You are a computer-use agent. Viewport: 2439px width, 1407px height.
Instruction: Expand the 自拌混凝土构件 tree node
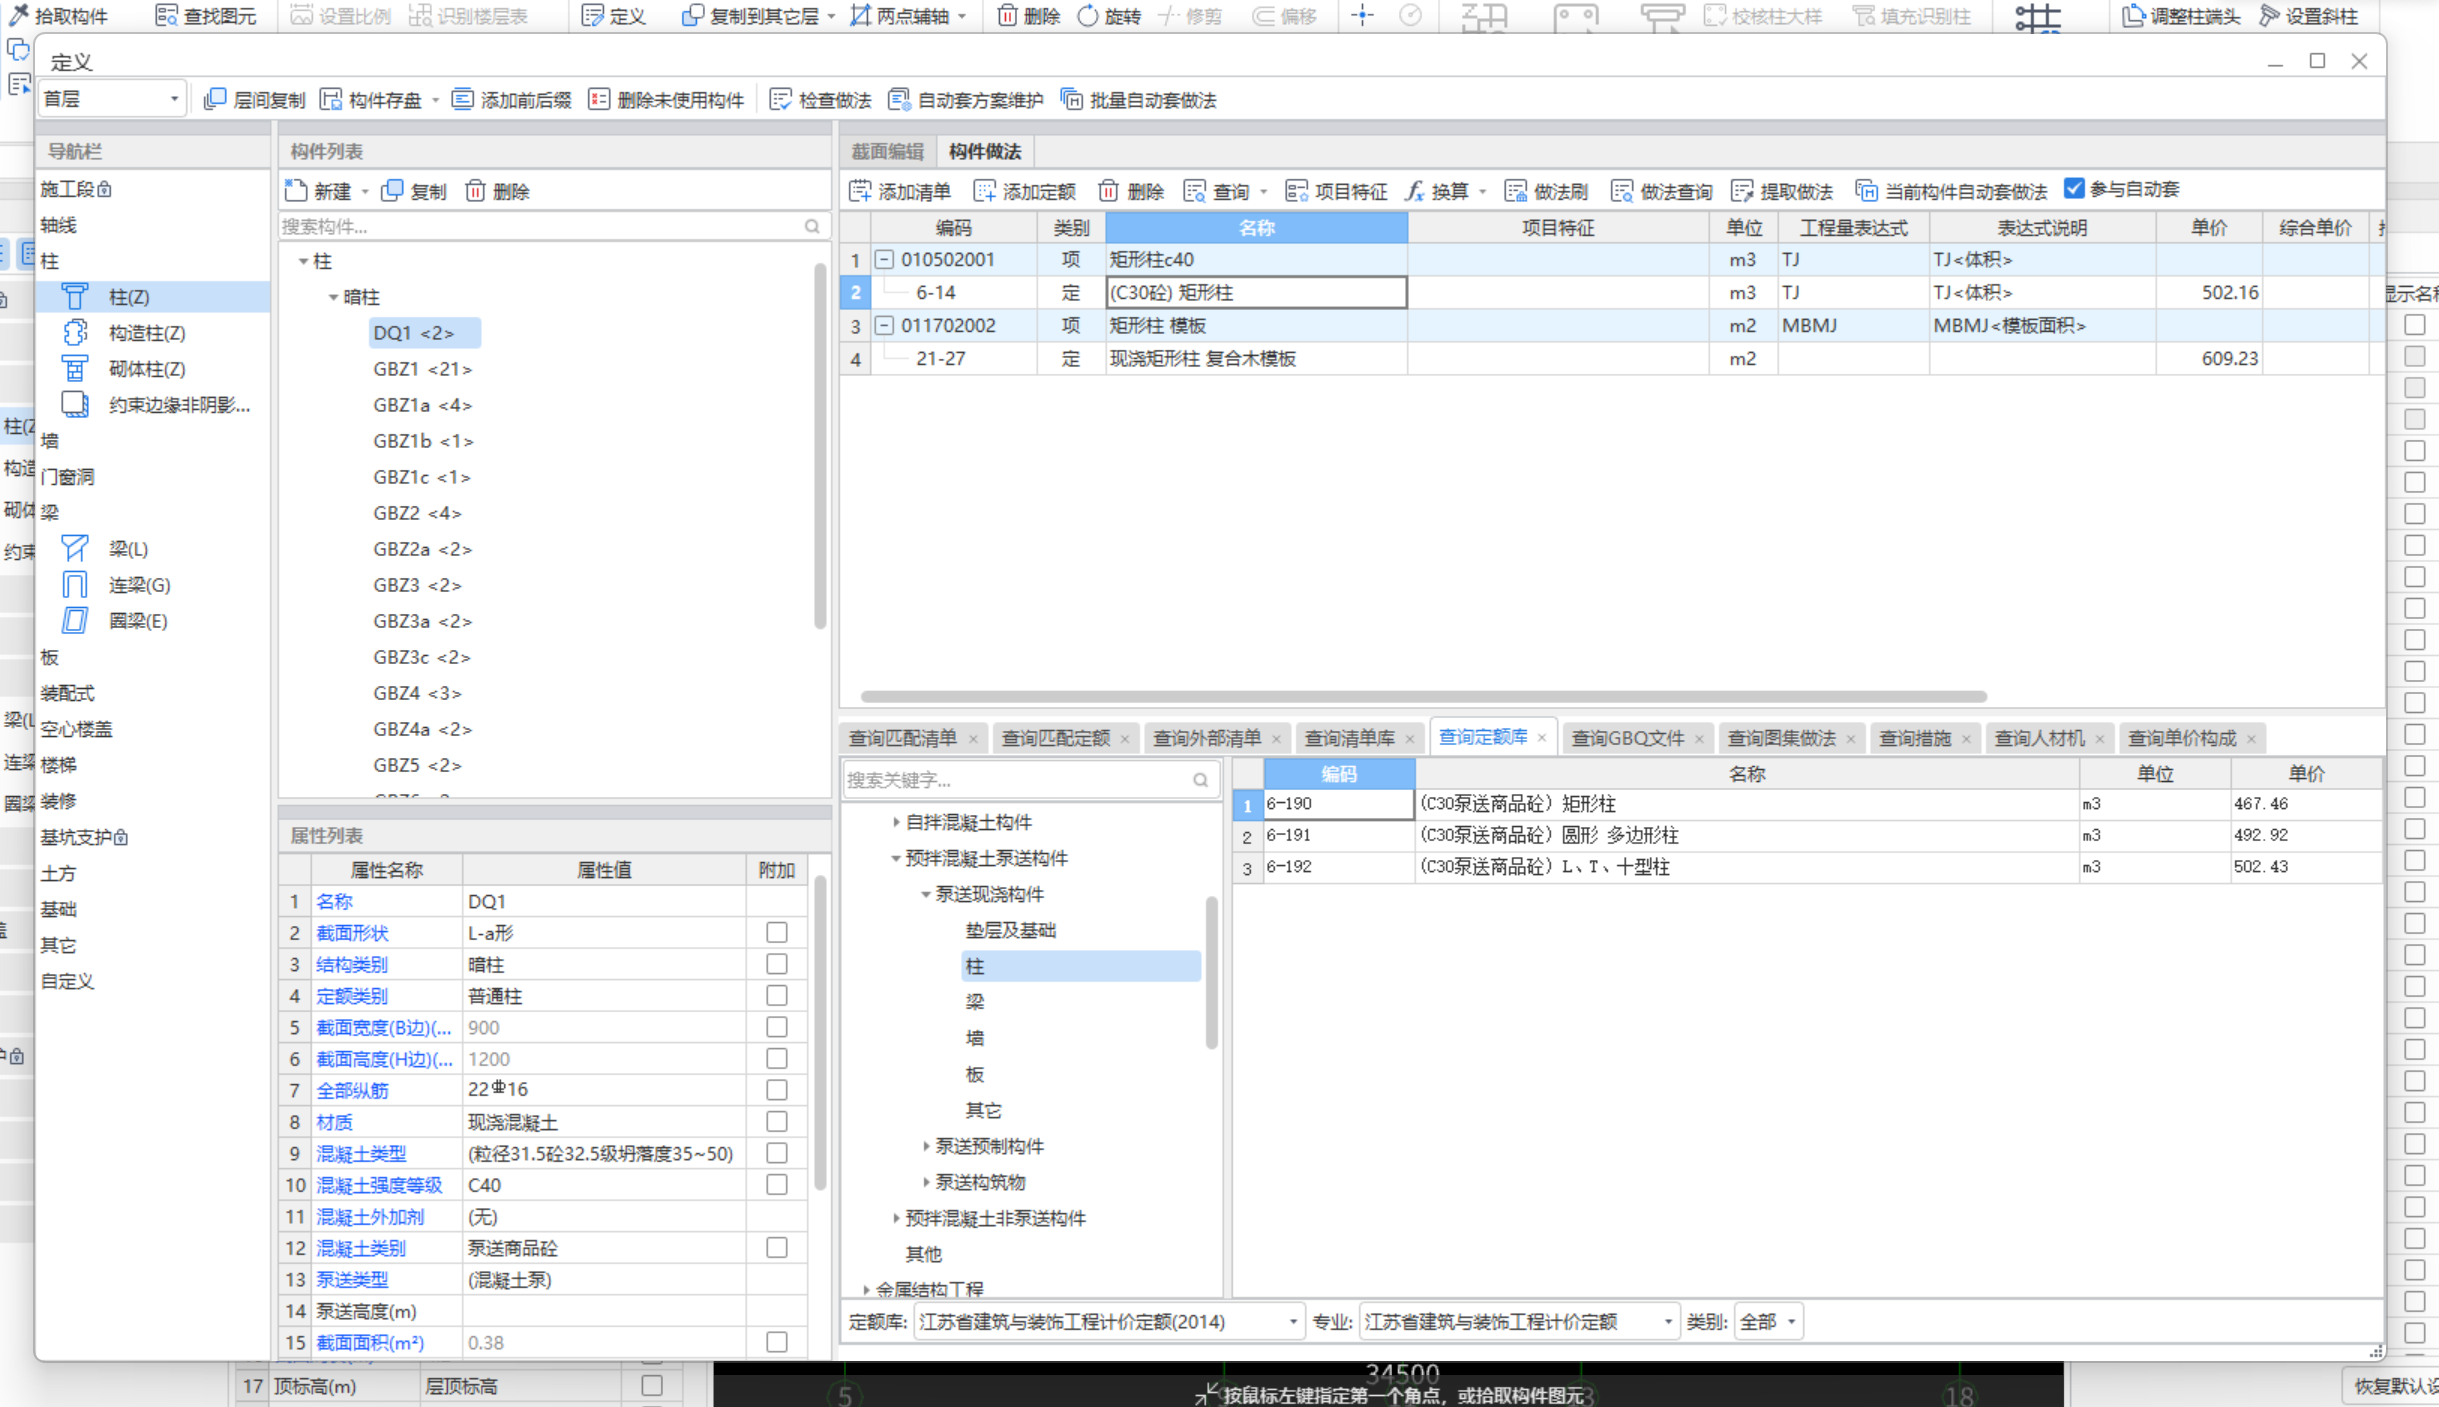896,822
